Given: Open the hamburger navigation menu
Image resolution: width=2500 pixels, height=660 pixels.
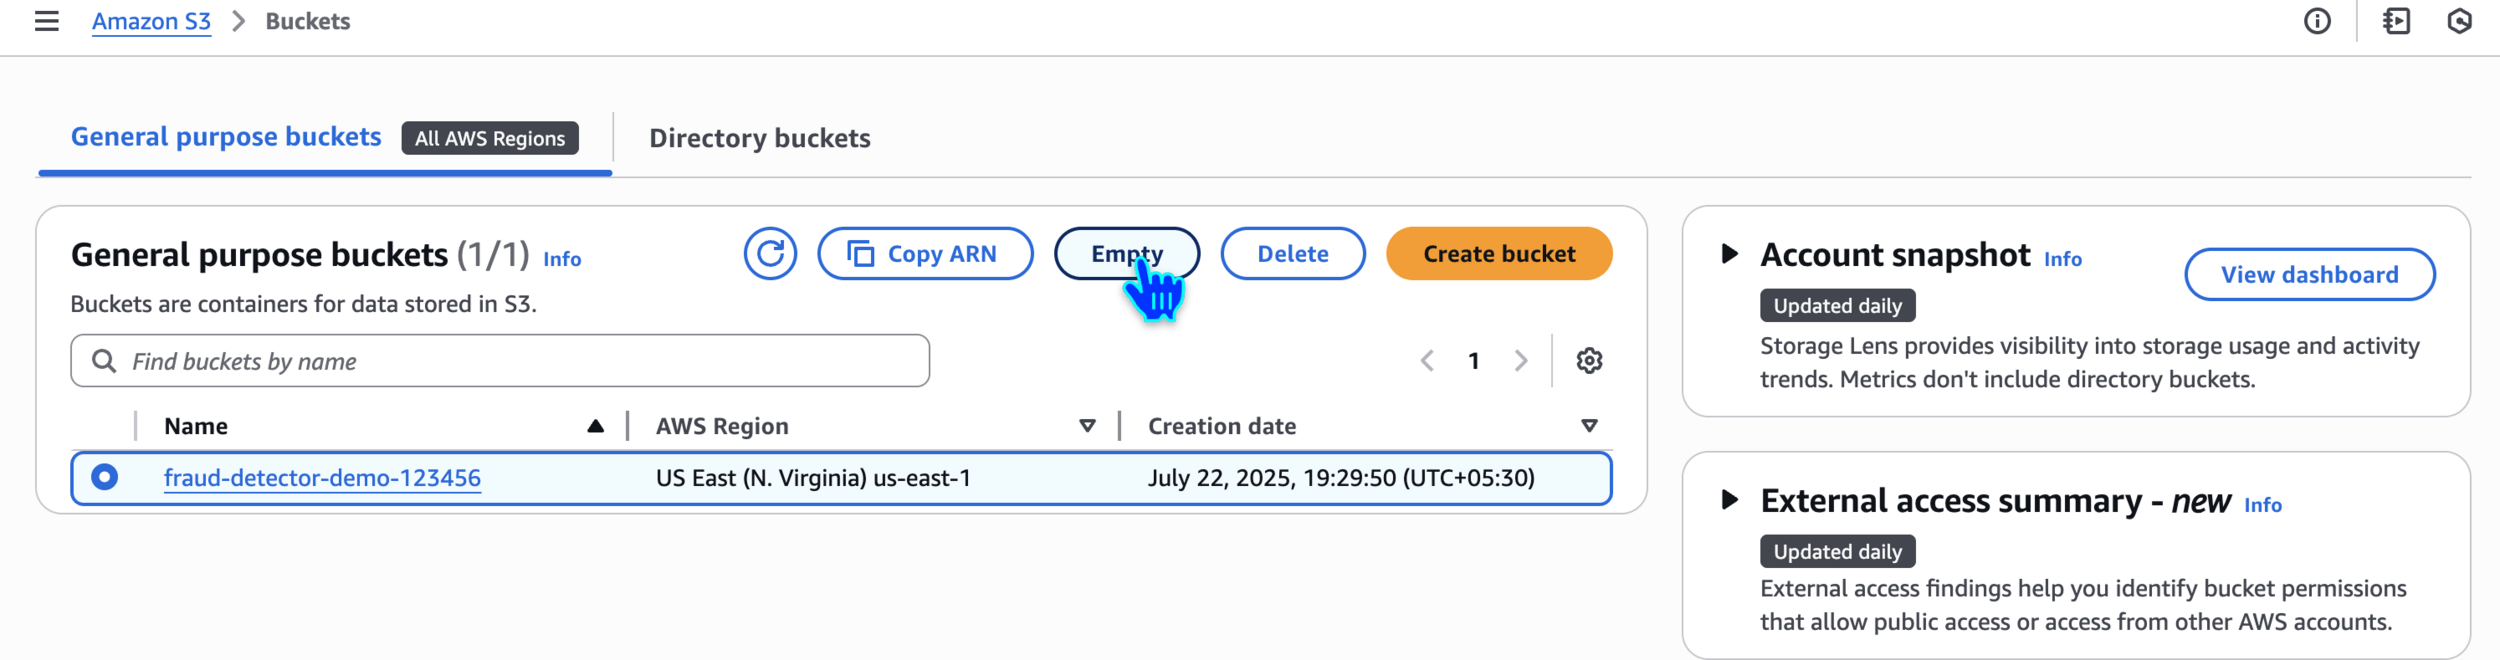Looking at the screenshot, I should (46, 21).
